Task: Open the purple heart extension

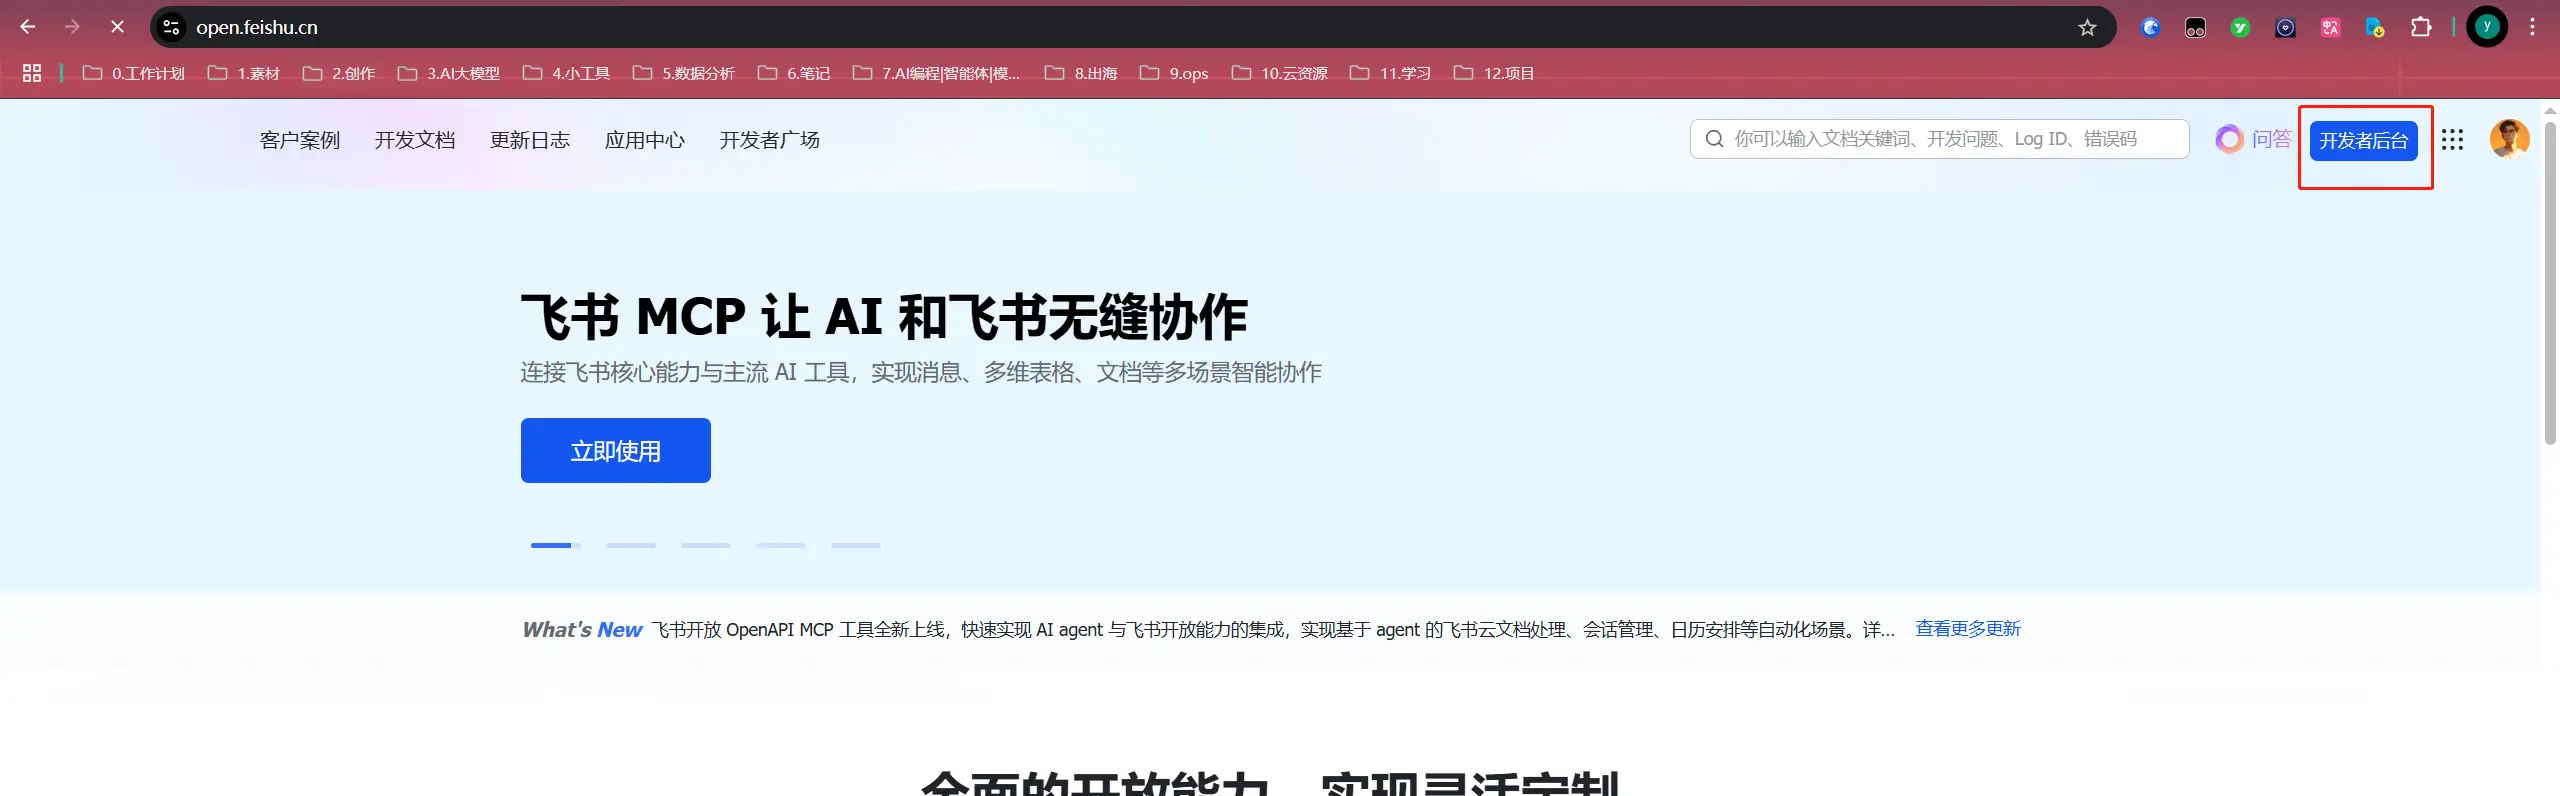Action: (x=2285, y=27)
